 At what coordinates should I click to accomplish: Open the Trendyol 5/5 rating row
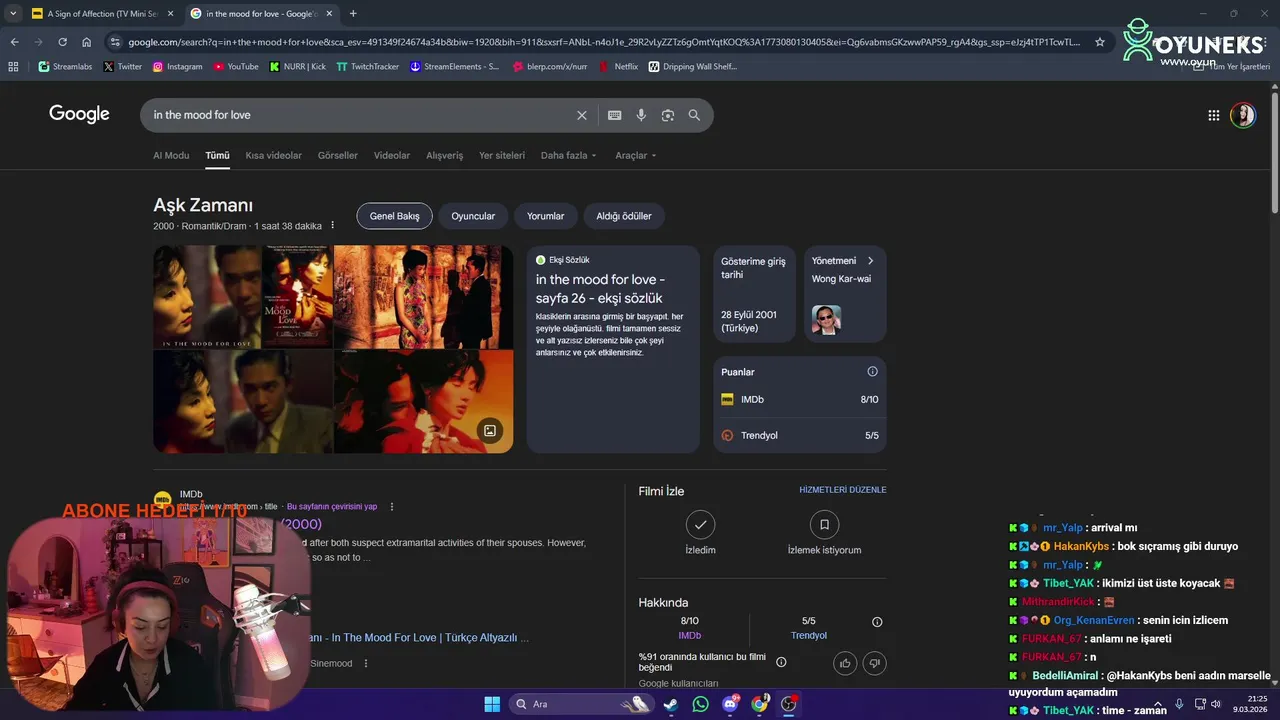[x=800, y=435]
